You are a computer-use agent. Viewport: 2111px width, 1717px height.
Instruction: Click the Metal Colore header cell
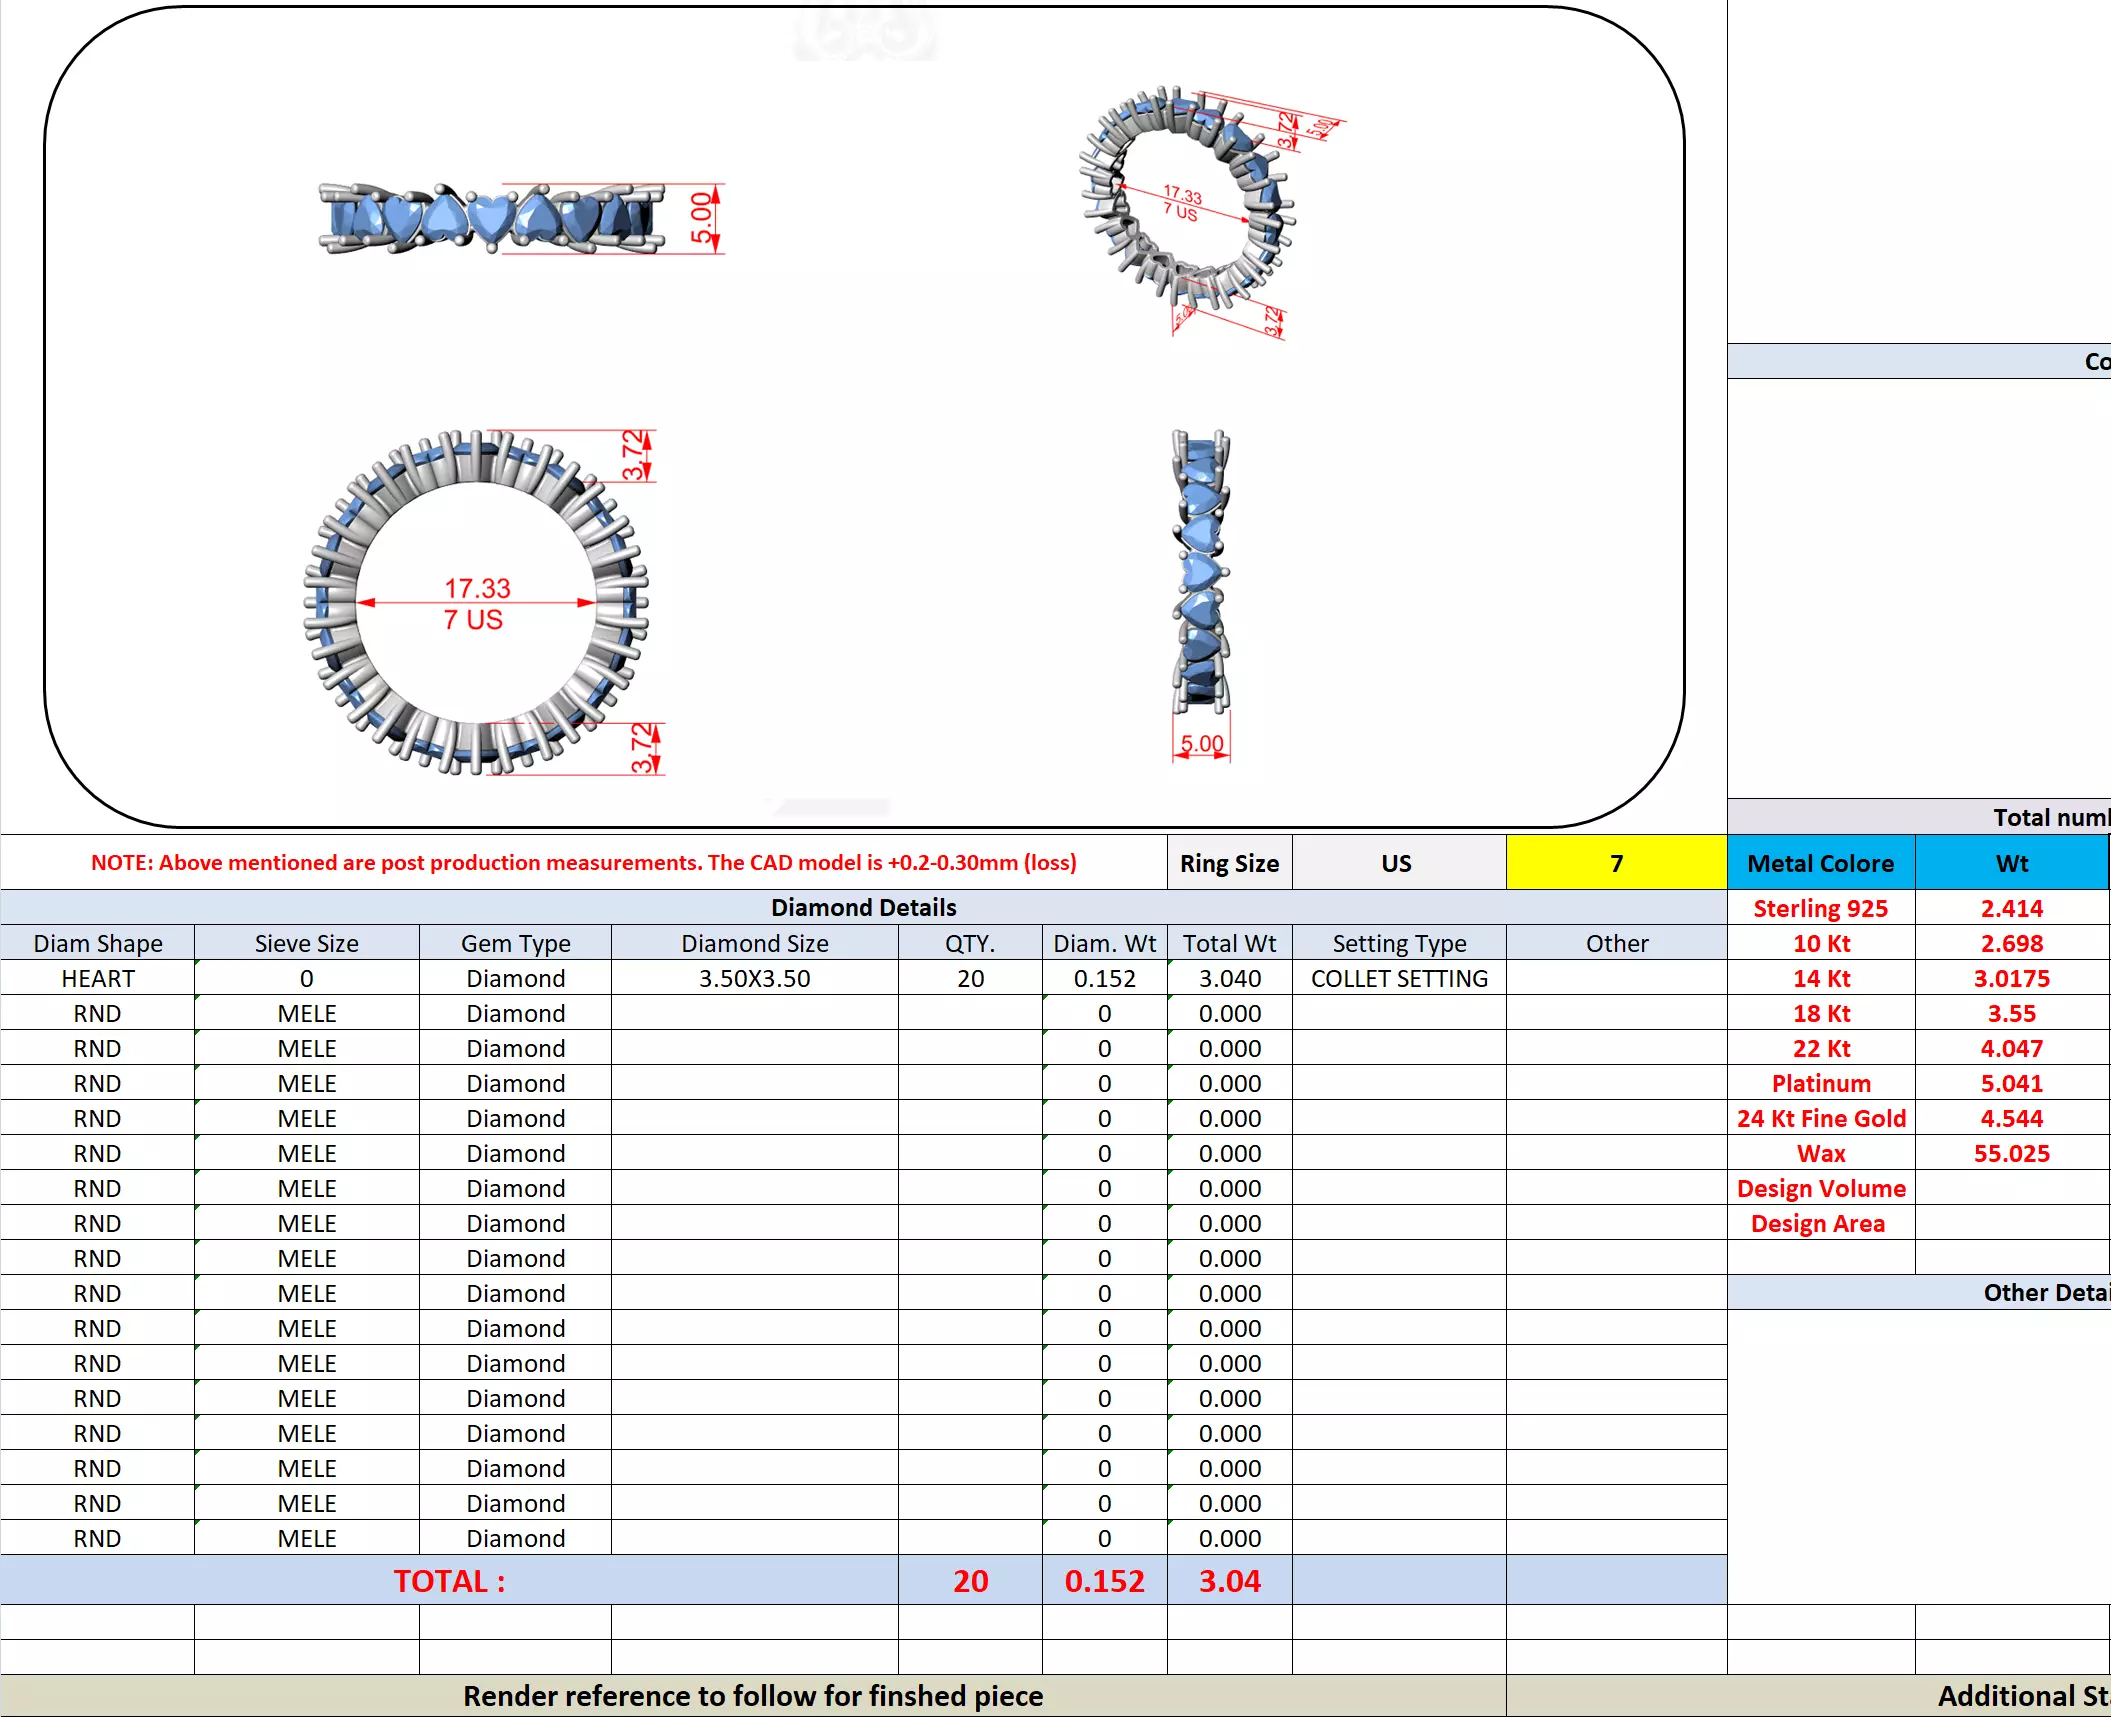[x=1820, y=863]
